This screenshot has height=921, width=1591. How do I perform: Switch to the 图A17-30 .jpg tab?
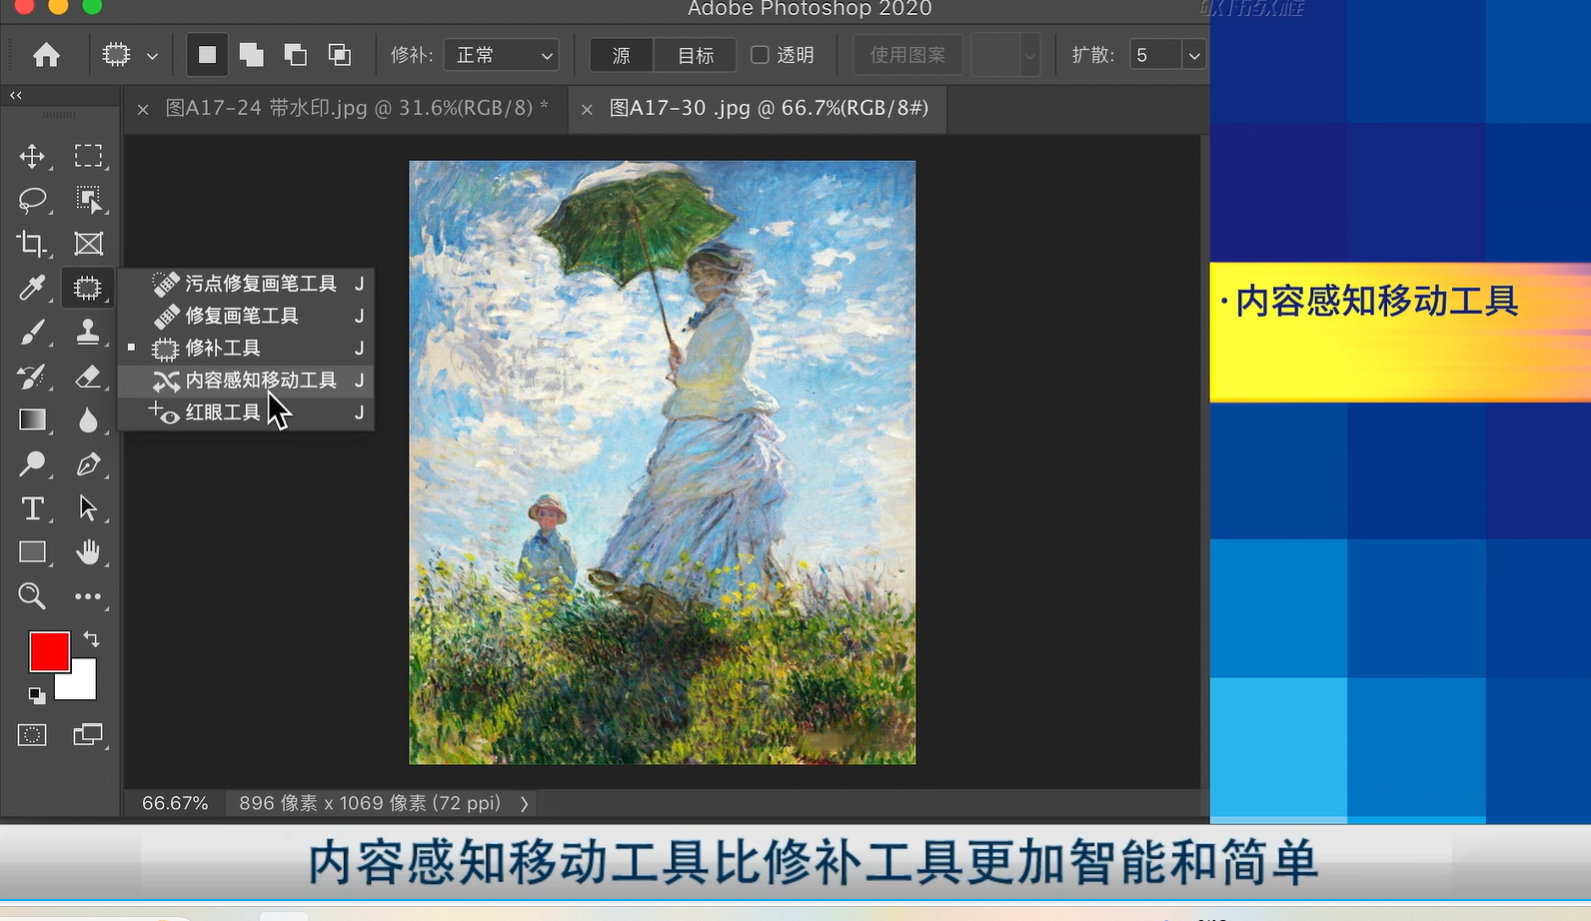click(769, 108)
